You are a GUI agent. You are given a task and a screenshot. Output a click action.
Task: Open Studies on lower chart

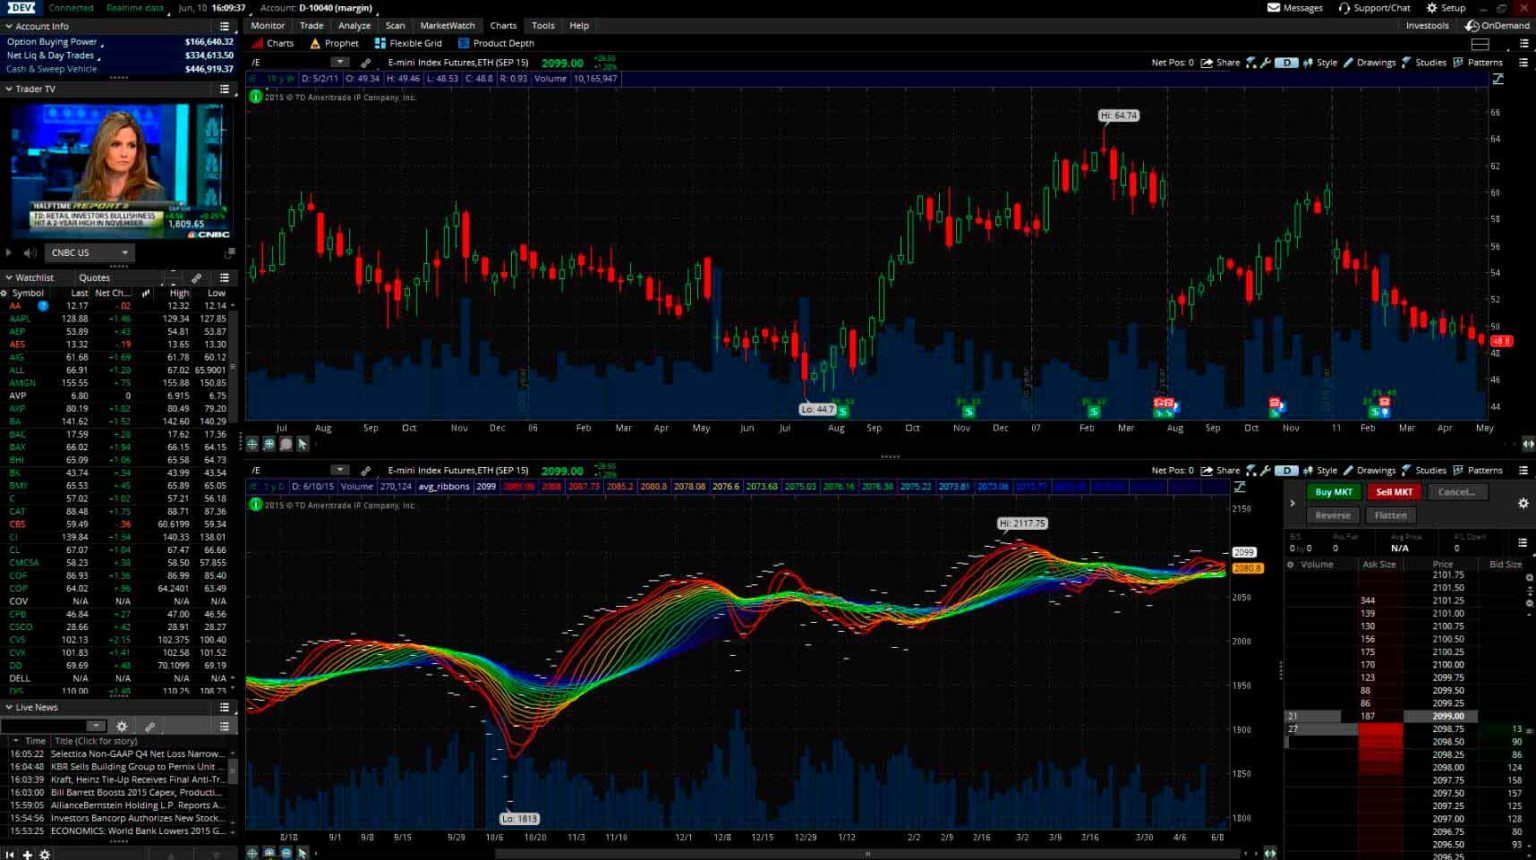[x=1424, y=471]
